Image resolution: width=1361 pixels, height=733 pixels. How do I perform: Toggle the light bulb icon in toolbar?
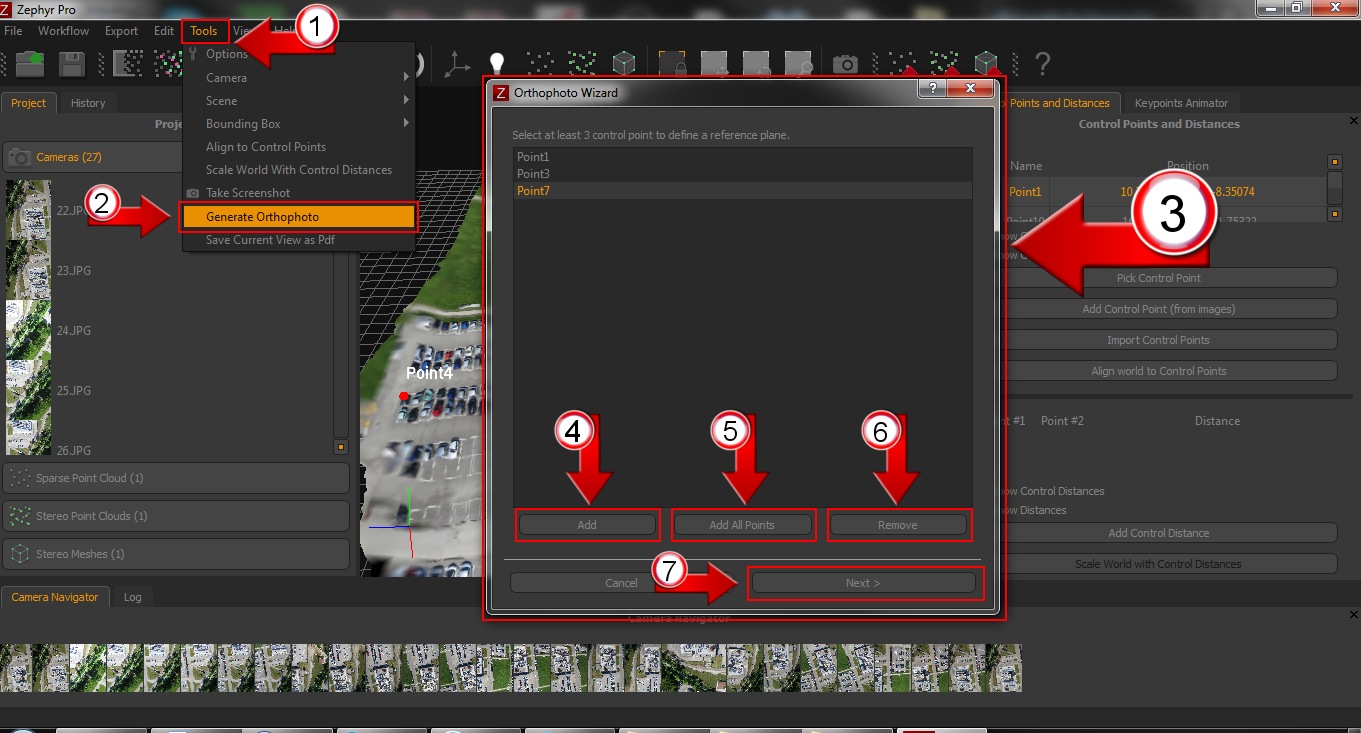495,64
